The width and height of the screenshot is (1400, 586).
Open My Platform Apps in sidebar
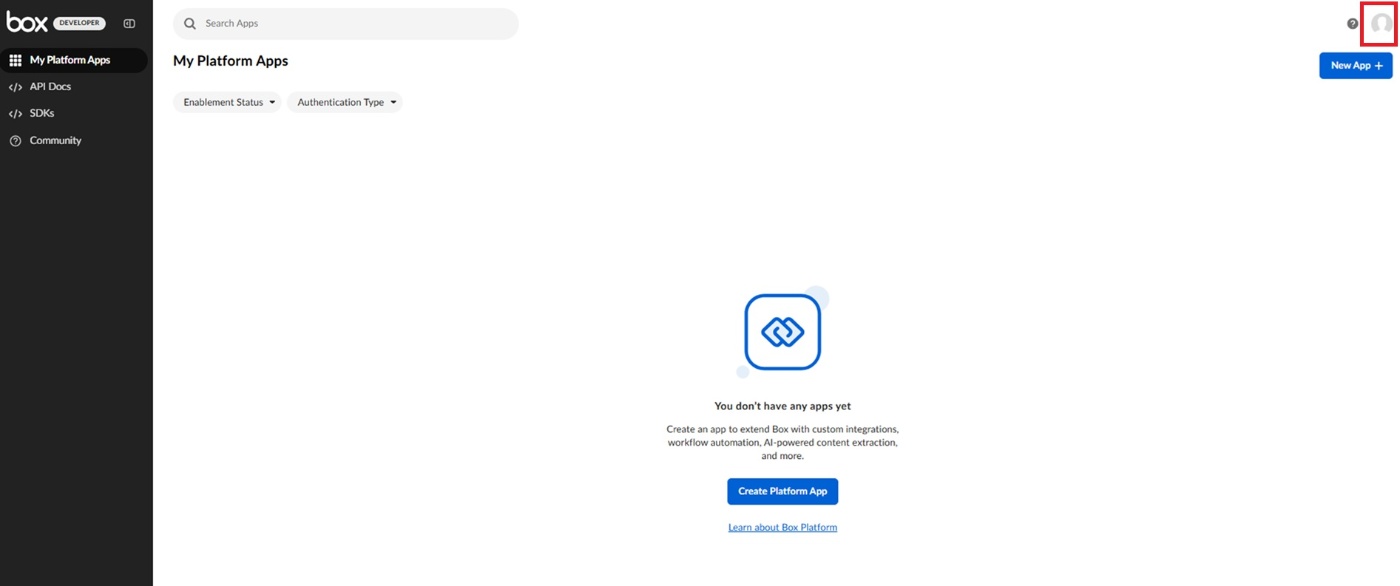coord(74,60)
